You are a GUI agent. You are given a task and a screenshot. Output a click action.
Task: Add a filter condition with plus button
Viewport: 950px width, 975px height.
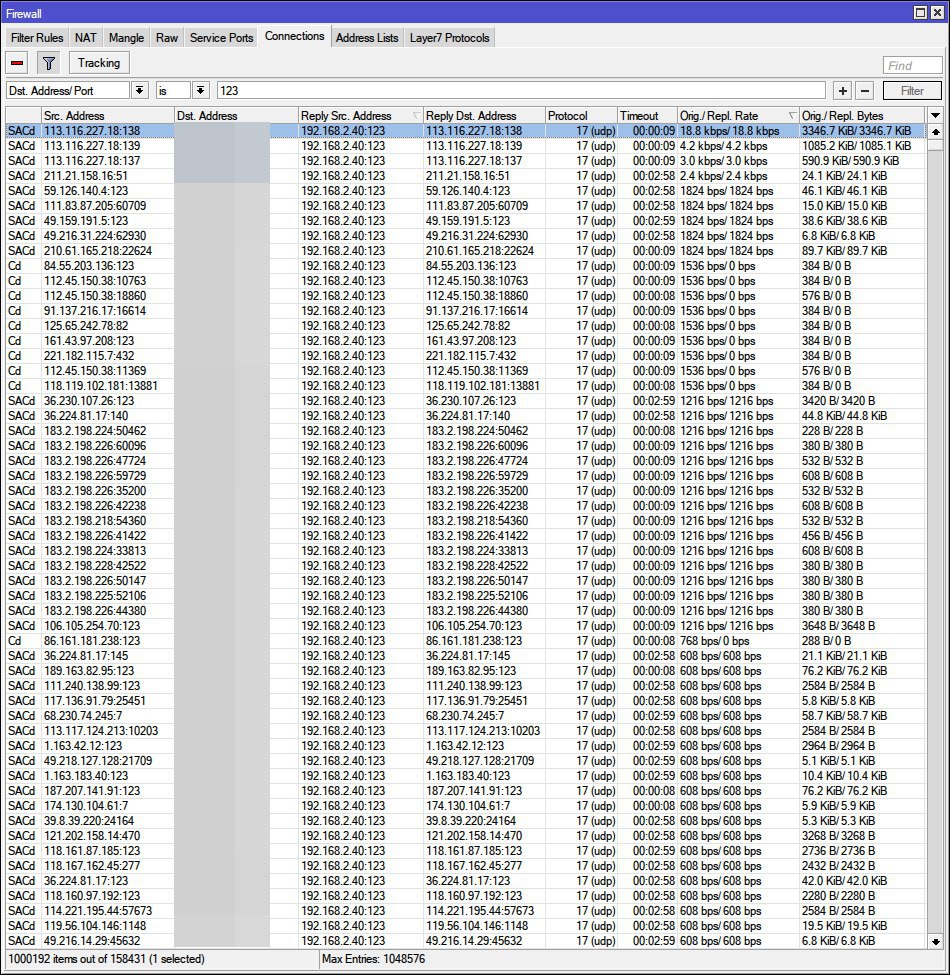point(843,91)
